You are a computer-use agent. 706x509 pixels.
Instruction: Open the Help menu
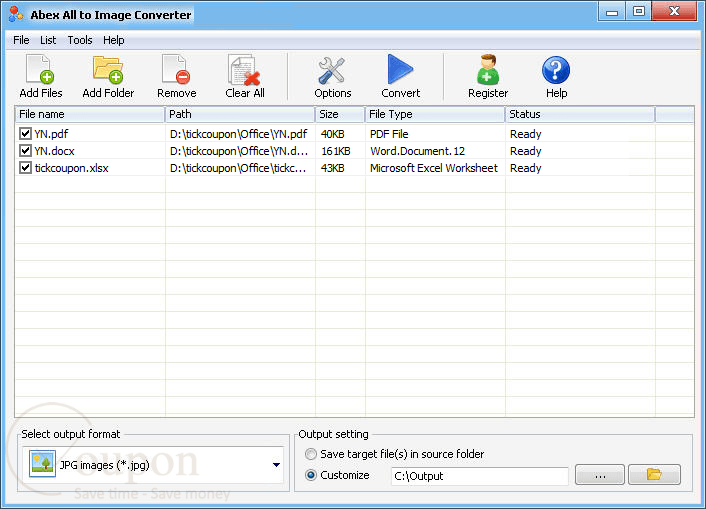click(113, 40)
